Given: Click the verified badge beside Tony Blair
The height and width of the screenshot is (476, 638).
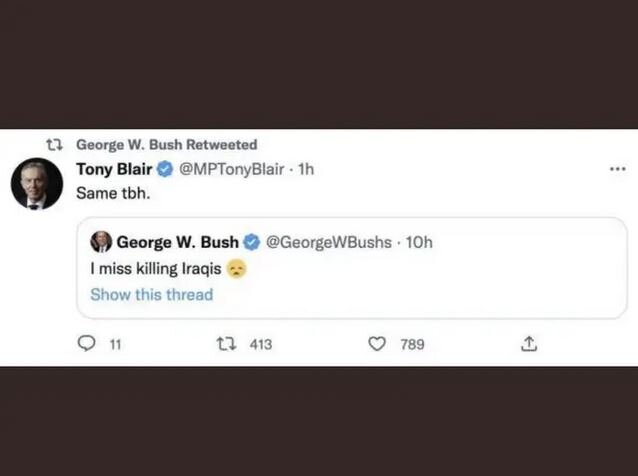Looking at the screenshot, I should click(166, 170).
